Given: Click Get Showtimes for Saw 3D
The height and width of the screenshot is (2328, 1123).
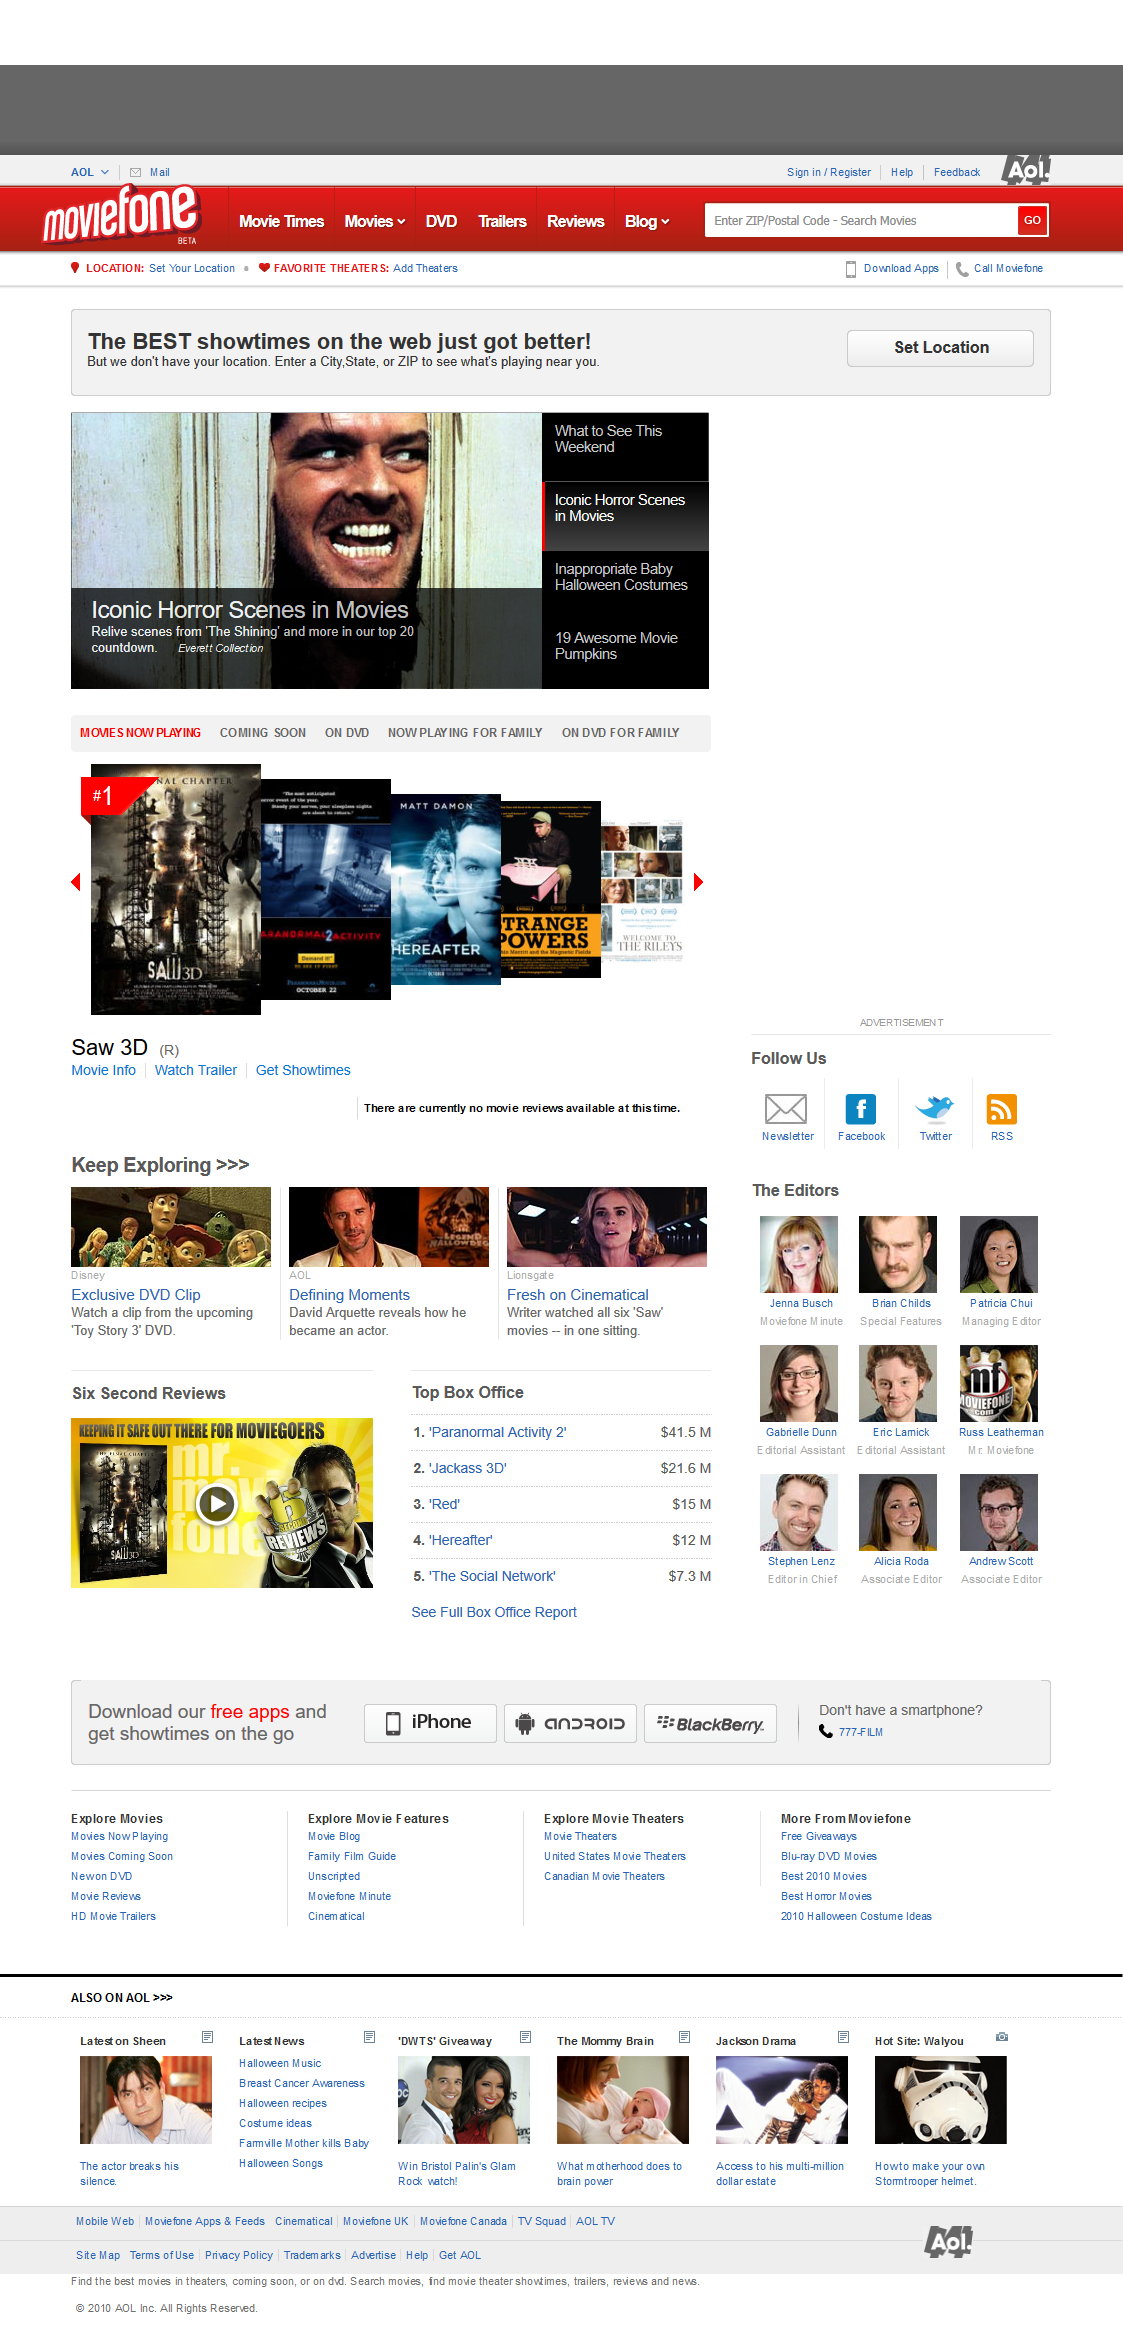Looking at the screenshot, I should [x=303, y=1070].
